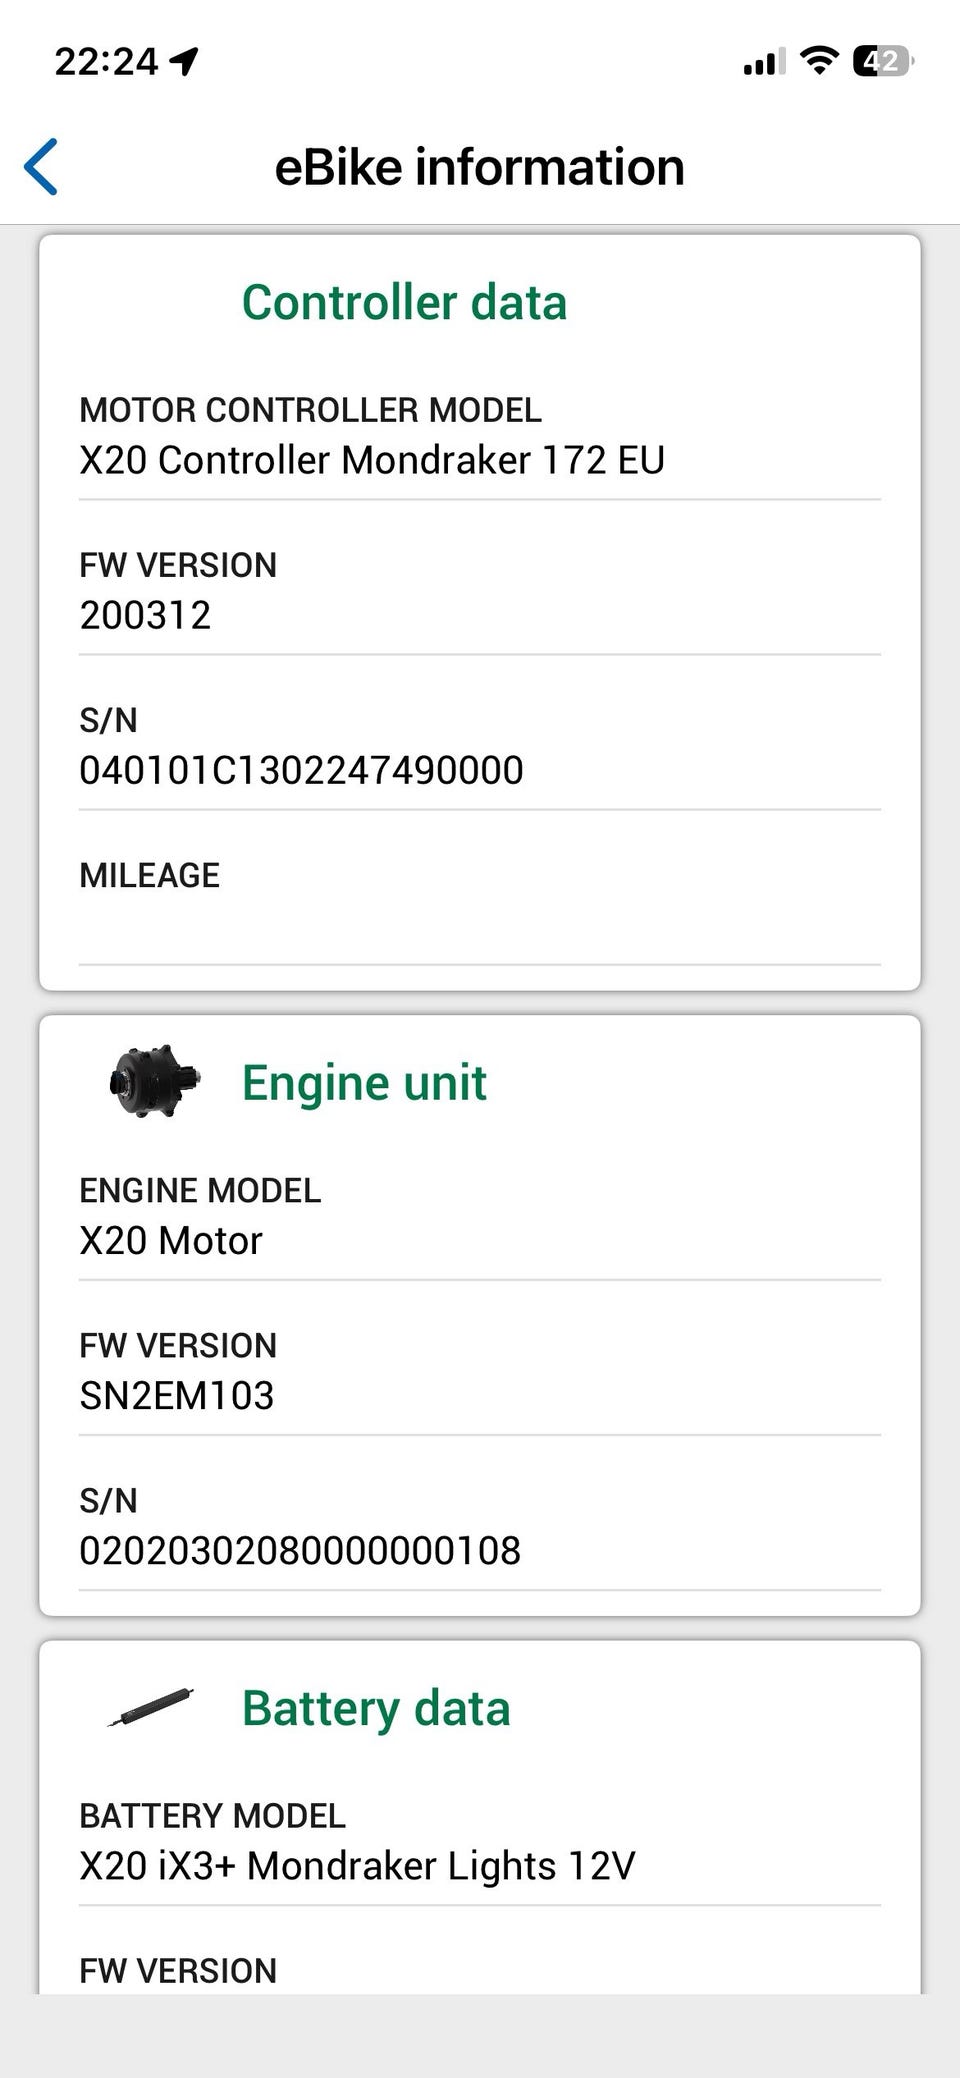The height and width of the screenshot is (2078, 960).
Task: Tap the Controller data heading
Action: click(404, 302)
